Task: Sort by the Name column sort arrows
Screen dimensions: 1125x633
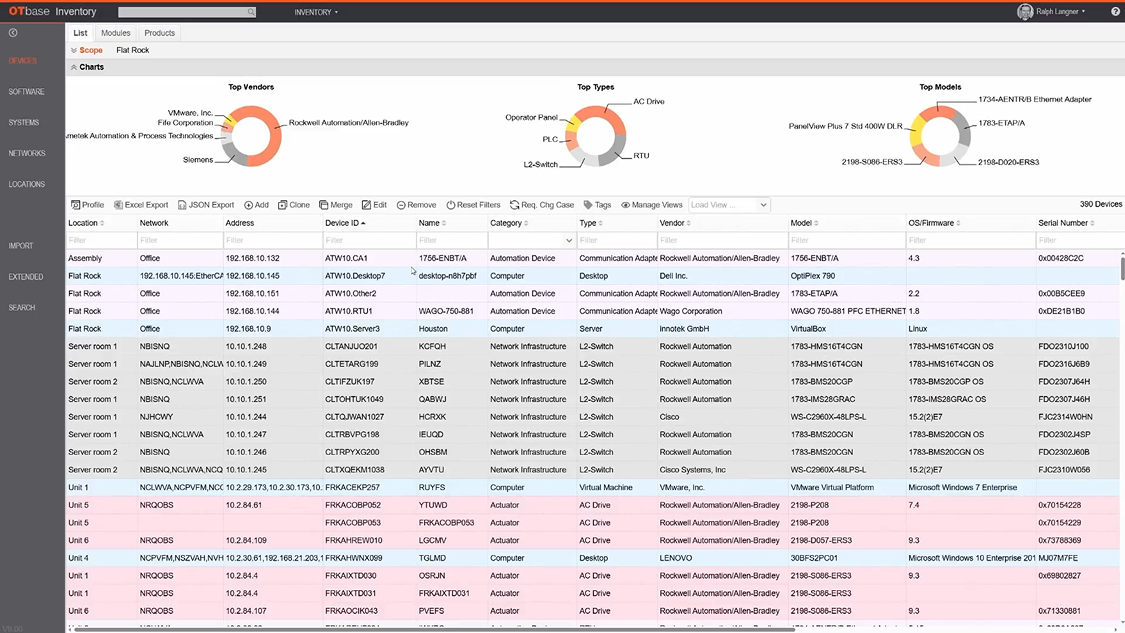Action: click(444, 223)
